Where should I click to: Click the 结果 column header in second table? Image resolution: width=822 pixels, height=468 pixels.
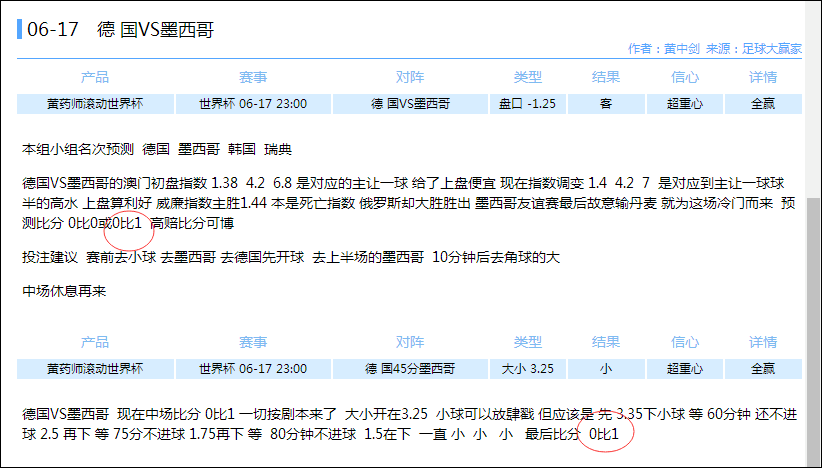tap(606, 342)
